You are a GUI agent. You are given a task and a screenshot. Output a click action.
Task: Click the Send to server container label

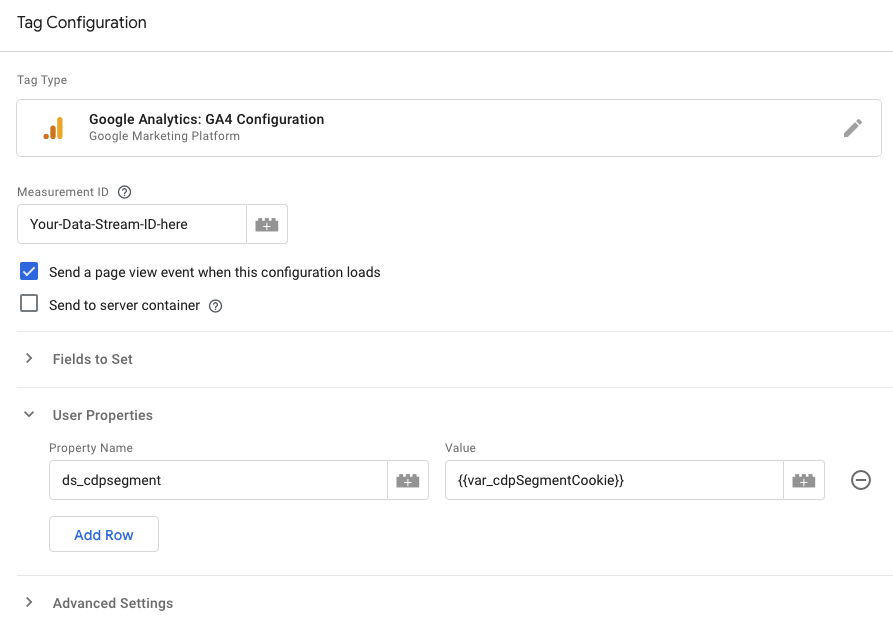[124, 305]
